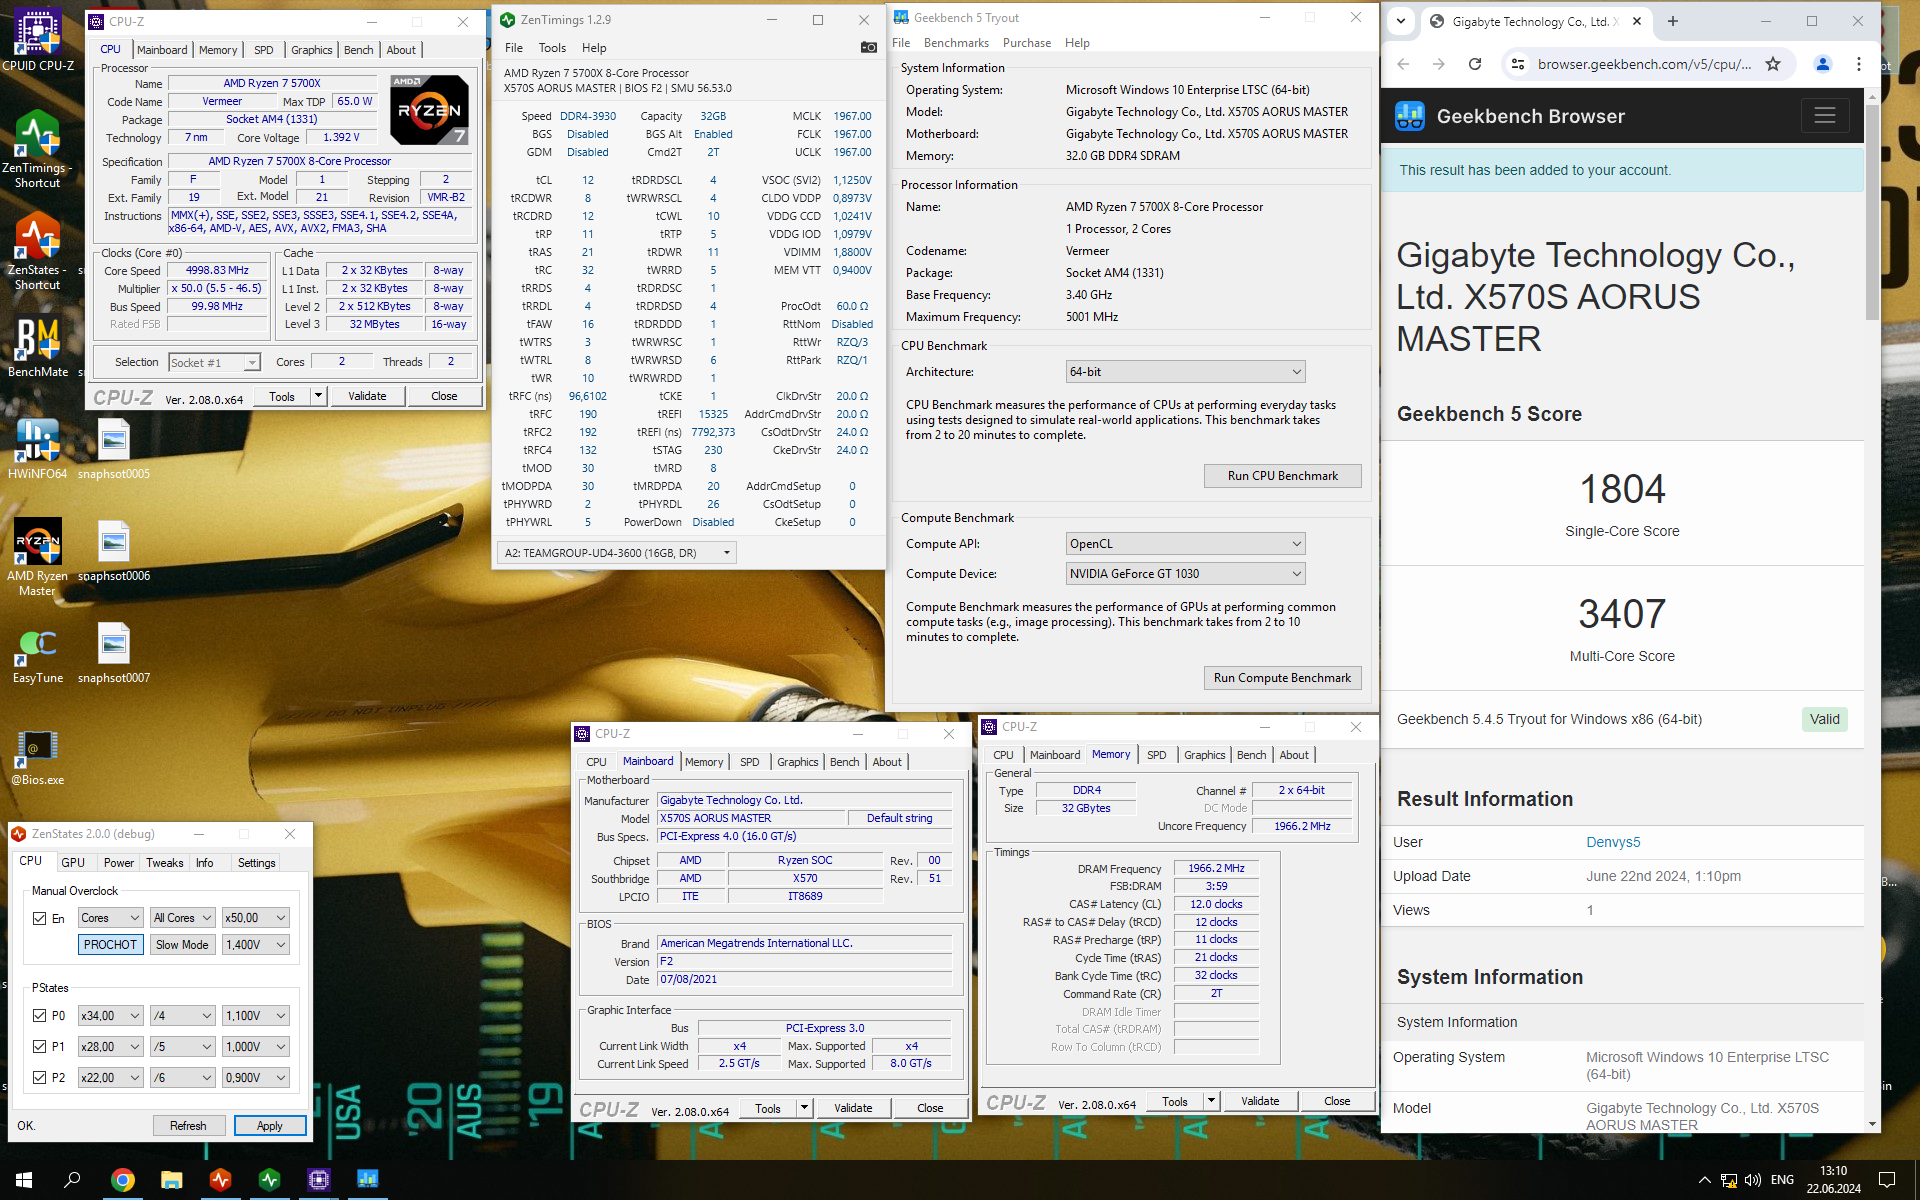
Task: Switch to Chrome in taskbar
Action: [x=122, y=1180]
